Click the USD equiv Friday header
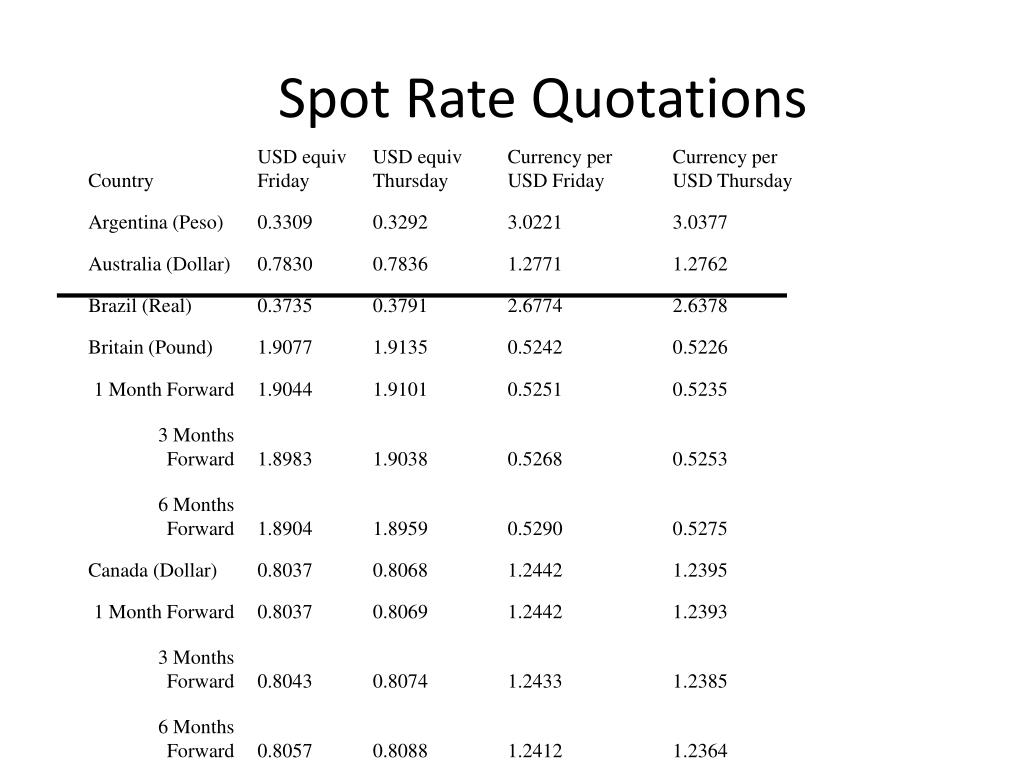Viewport: 1024px width, 768px height. [301, 168]
